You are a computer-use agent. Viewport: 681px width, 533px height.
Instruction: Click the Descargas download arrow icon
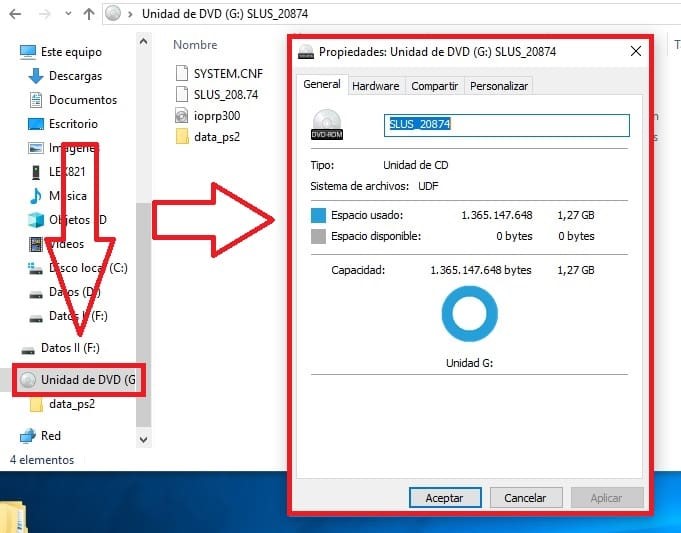36,76
